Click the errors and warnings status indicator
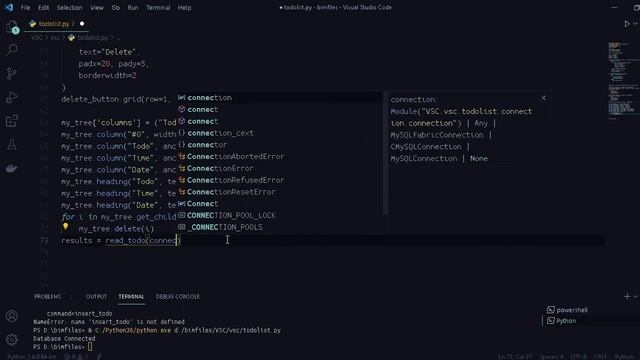 pyautogui.click(x=76, y=356)
